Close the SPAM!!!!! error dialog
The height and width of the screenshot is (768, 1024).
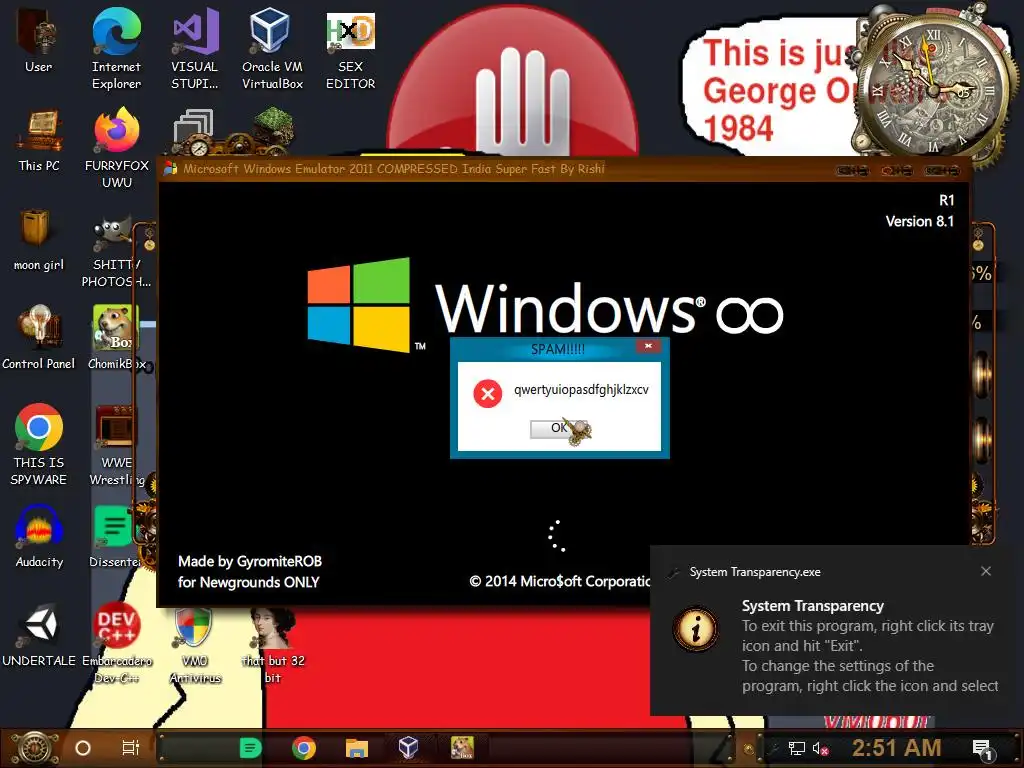(x=648, y=346)
